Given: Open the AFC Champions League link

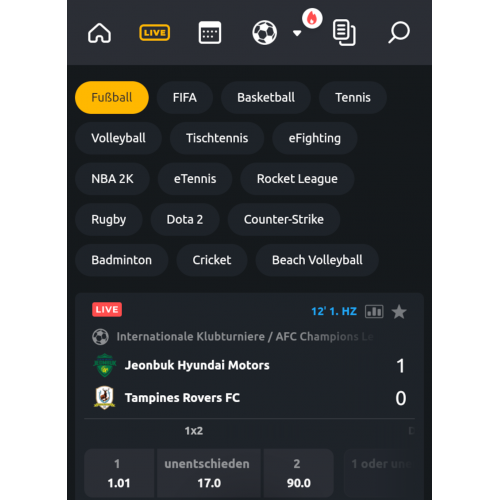Looking at the screenshot, I should click(324, 337).
